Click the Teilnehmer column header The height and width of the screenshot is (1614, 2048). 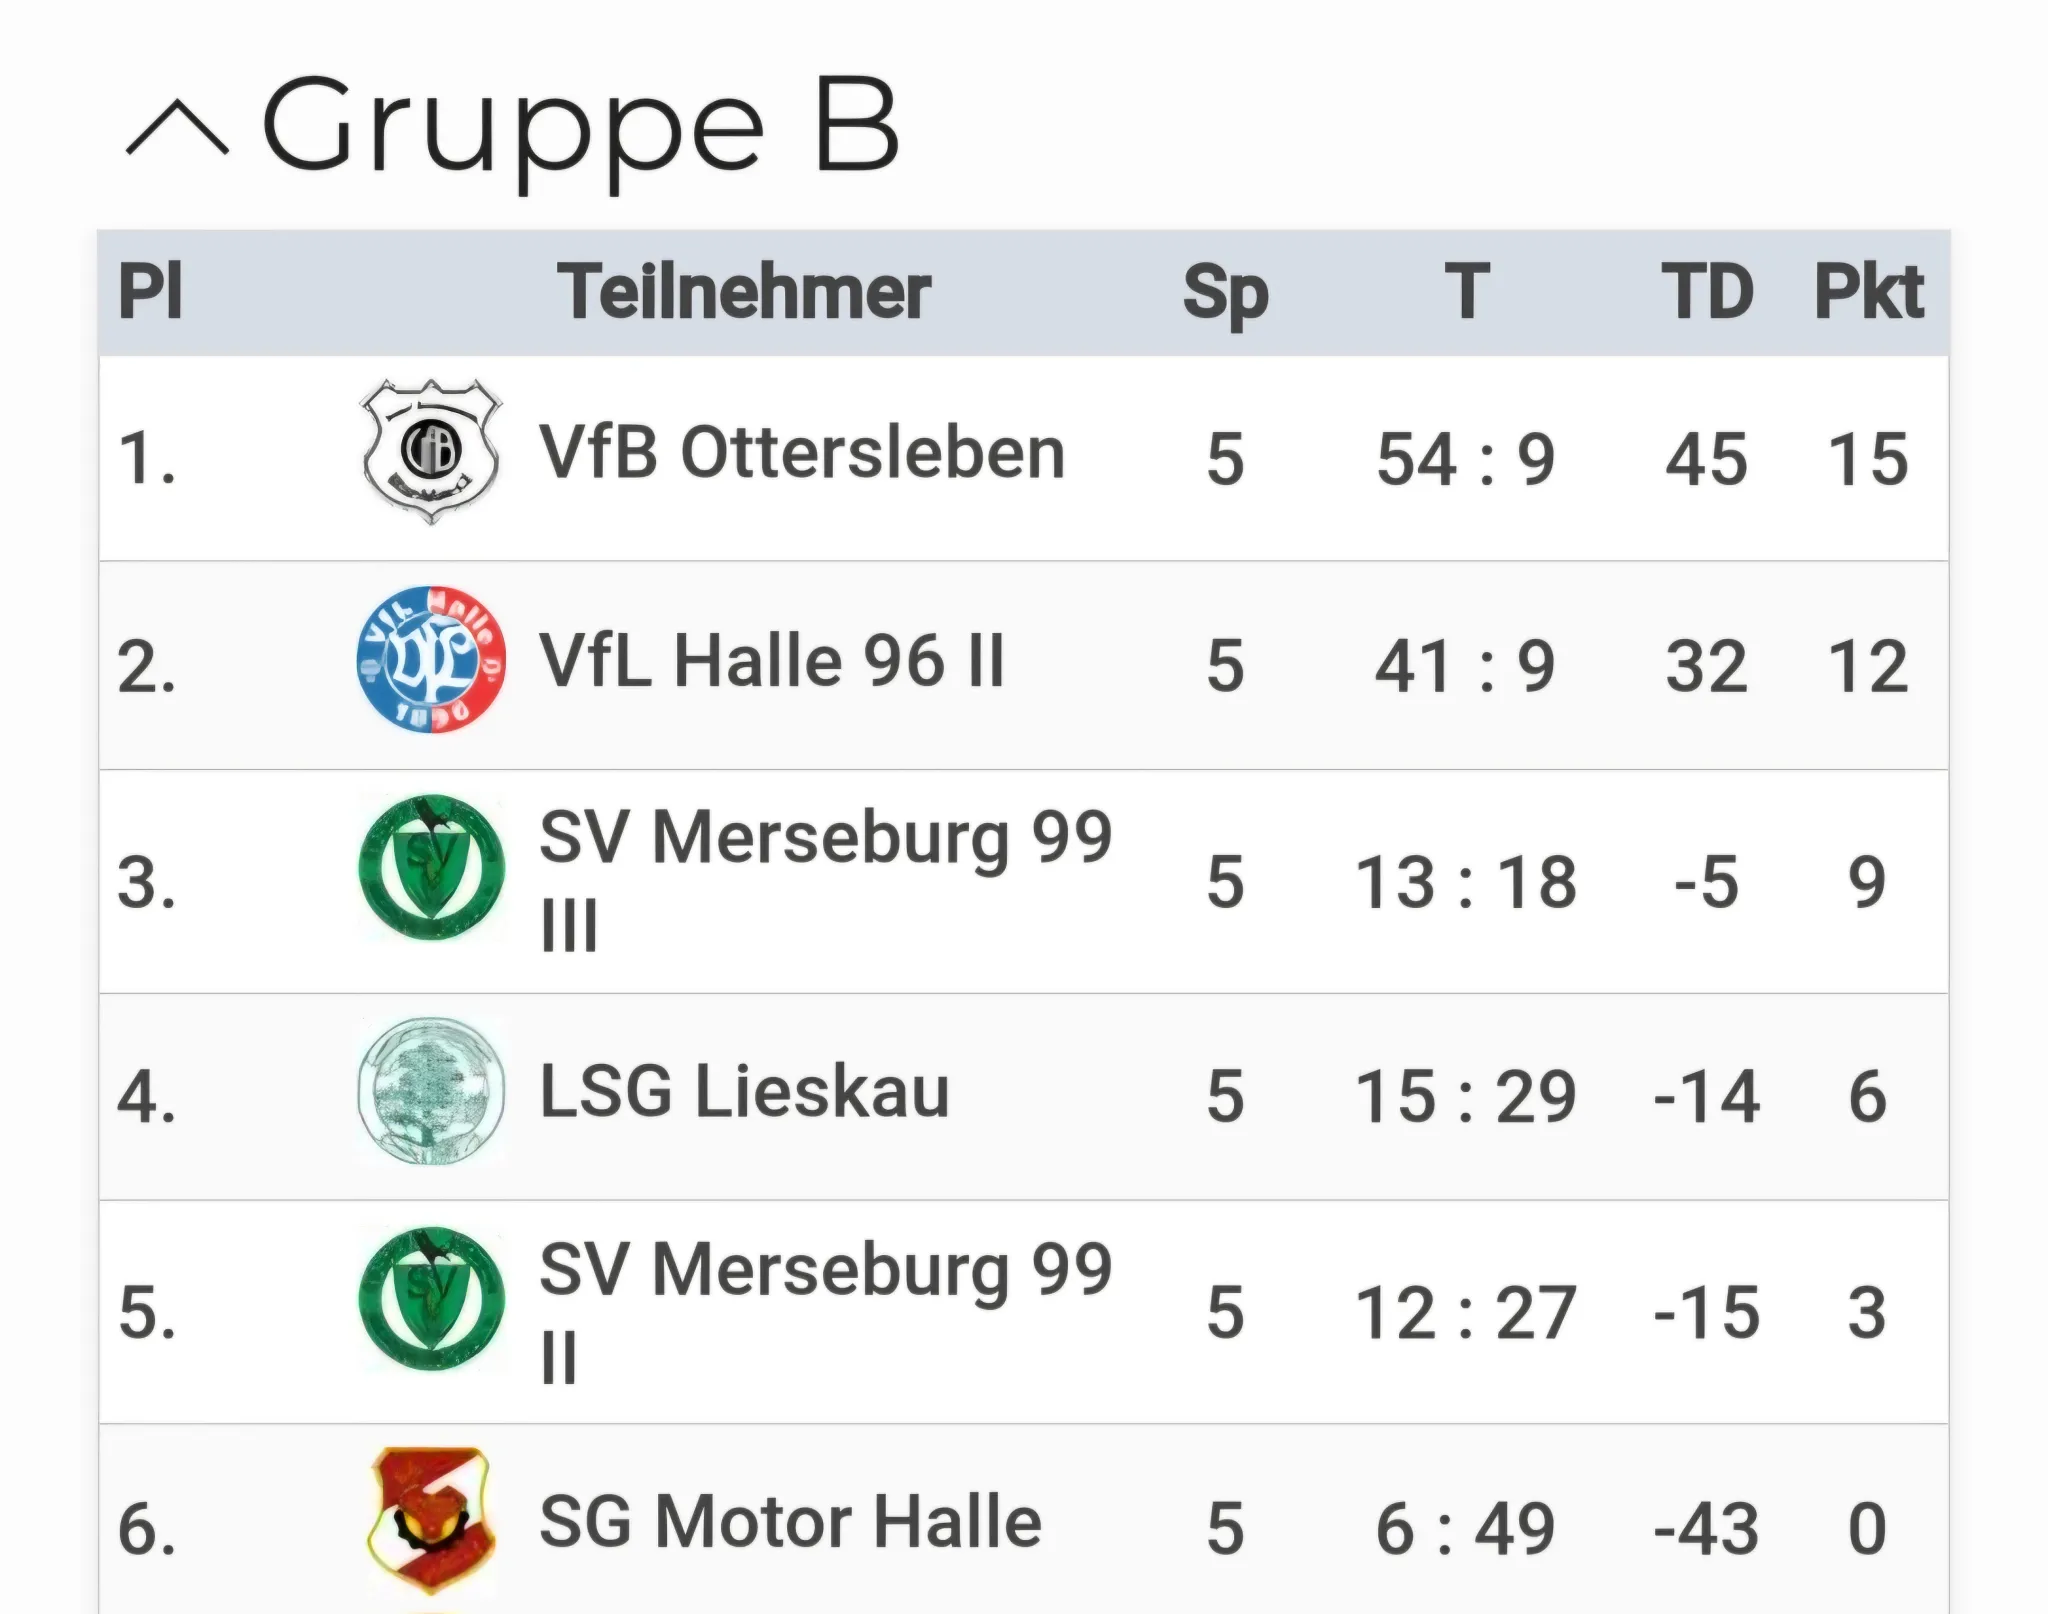point(744,292)
